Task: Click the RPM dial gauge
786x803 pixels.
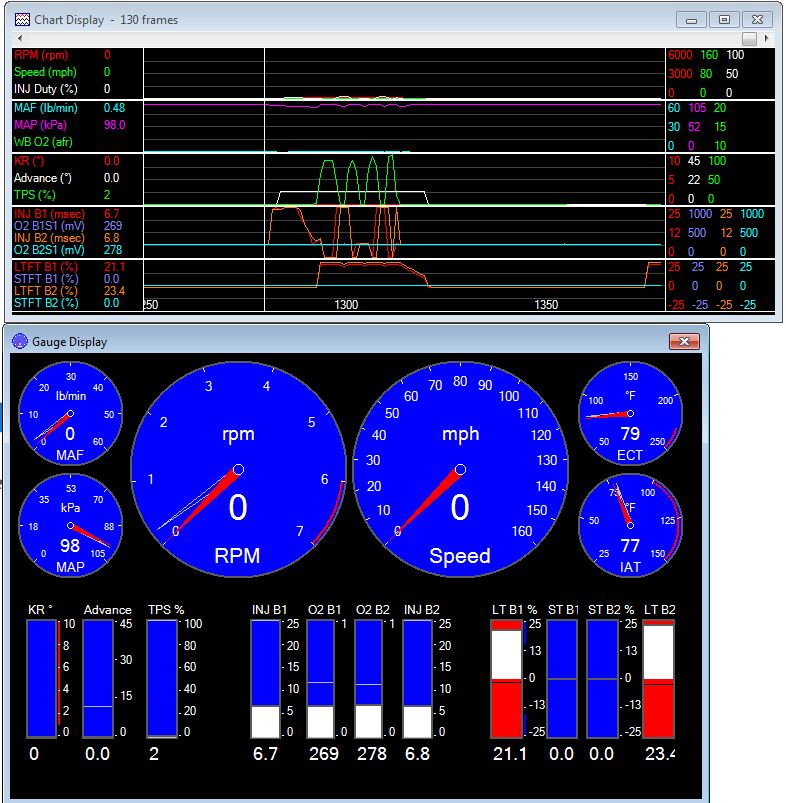Action: tap(238, 469)
